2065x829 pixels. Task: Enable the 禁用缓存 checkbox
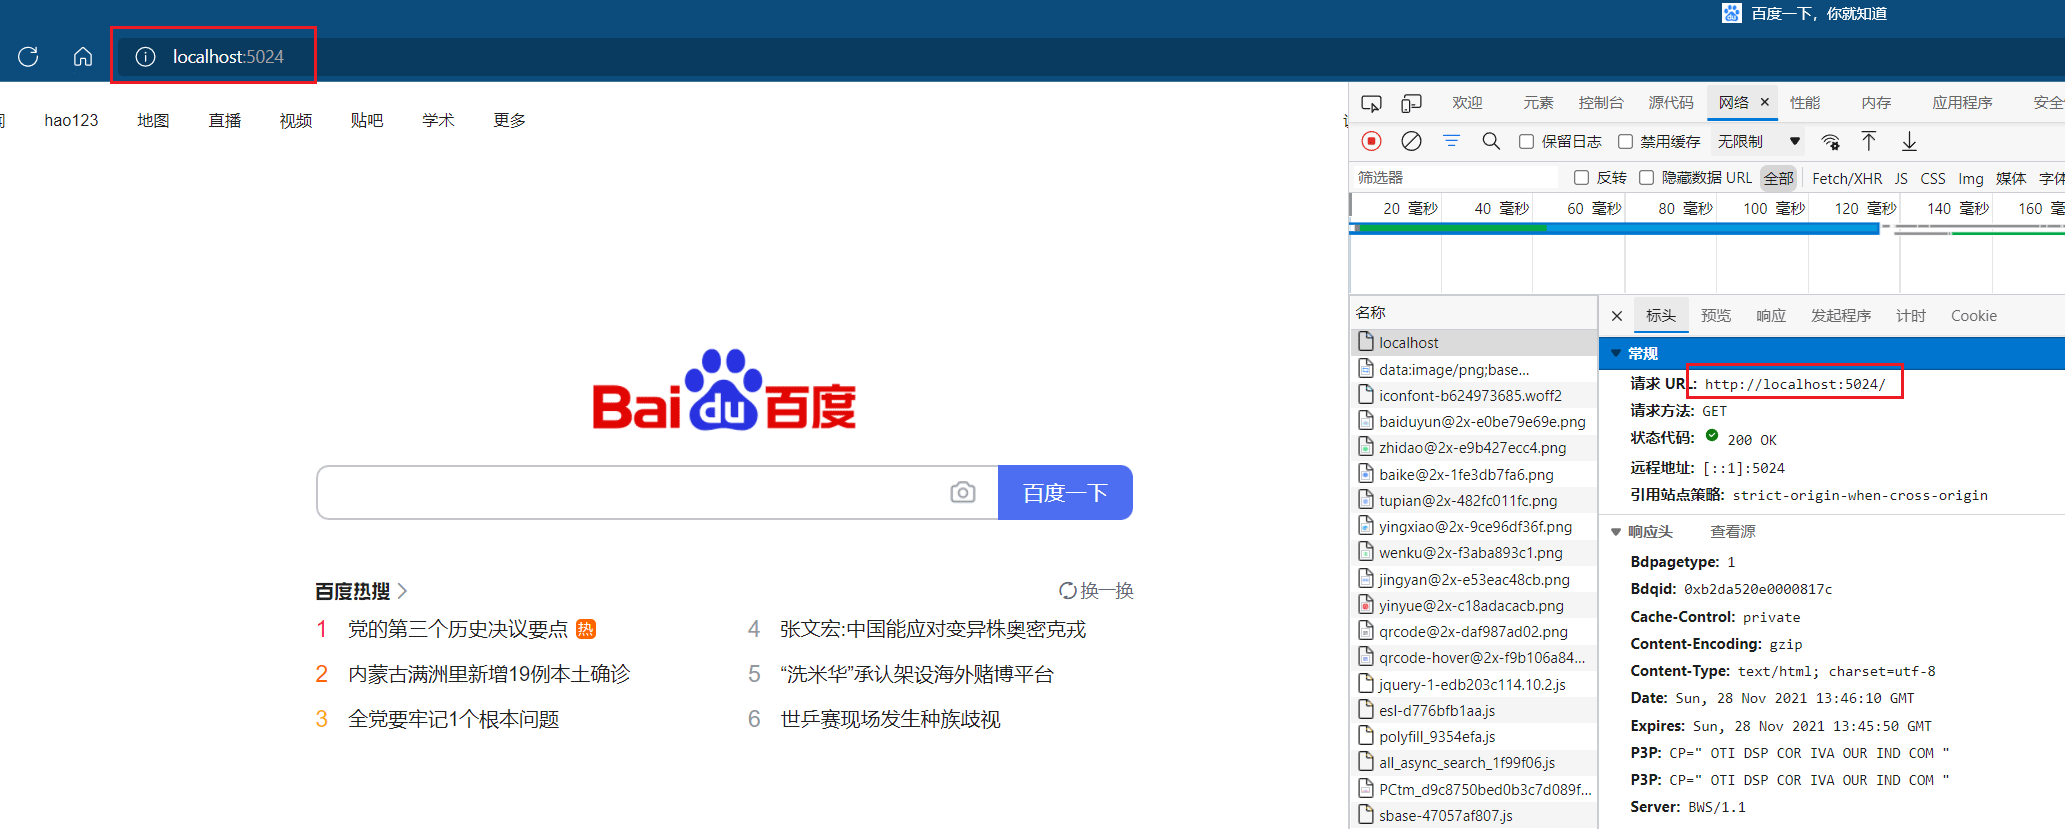[1625, 142]
